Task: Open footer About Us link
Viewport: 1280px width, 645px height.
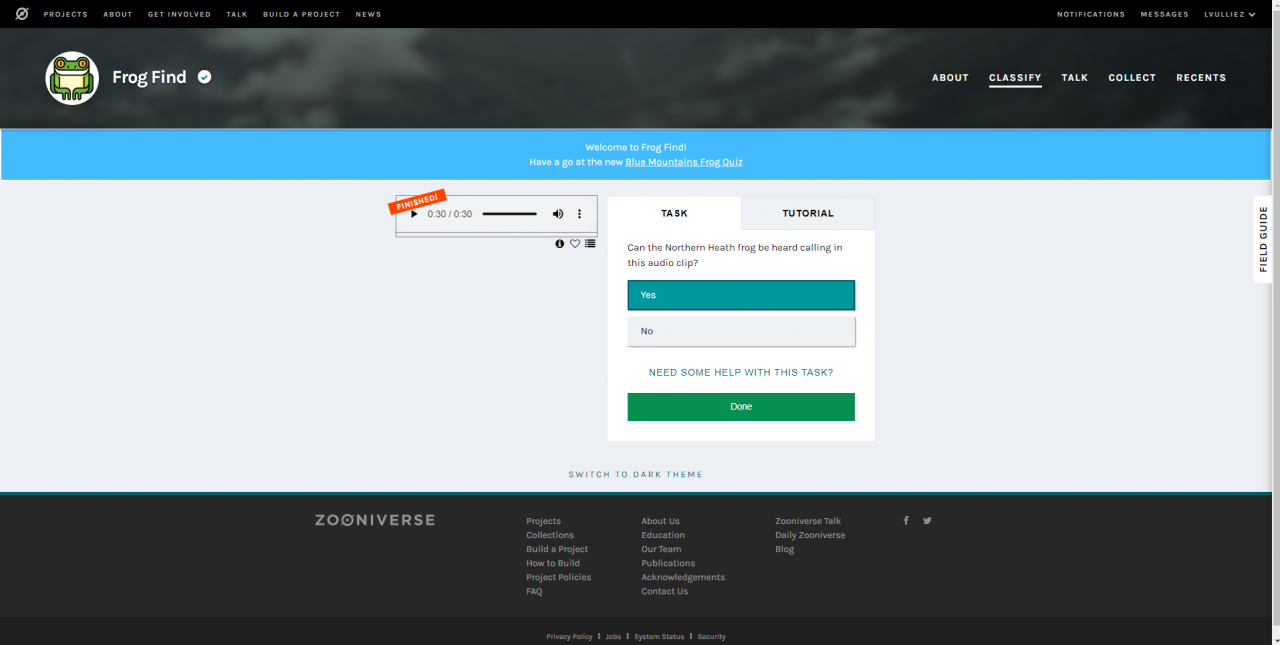Action: (660, 521)
